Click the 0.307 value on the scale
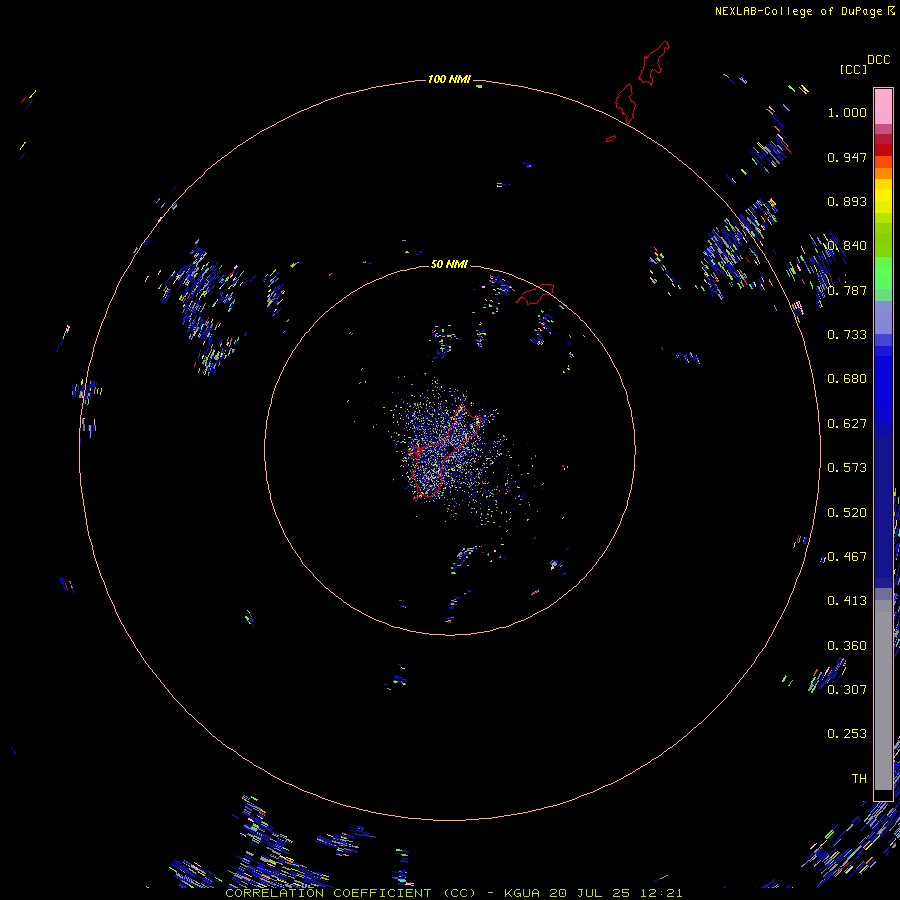900x900 pixels. (847, 689)
